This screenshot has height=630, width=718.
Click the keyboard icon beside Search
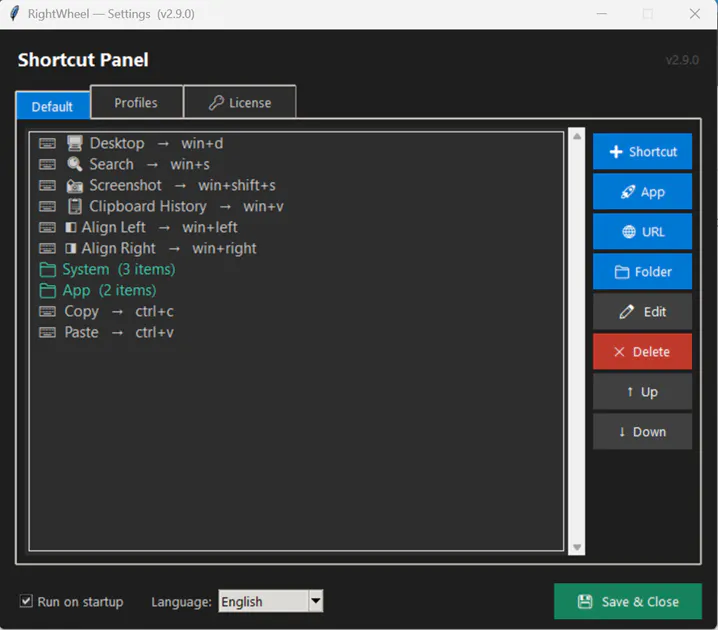(47, 164)
